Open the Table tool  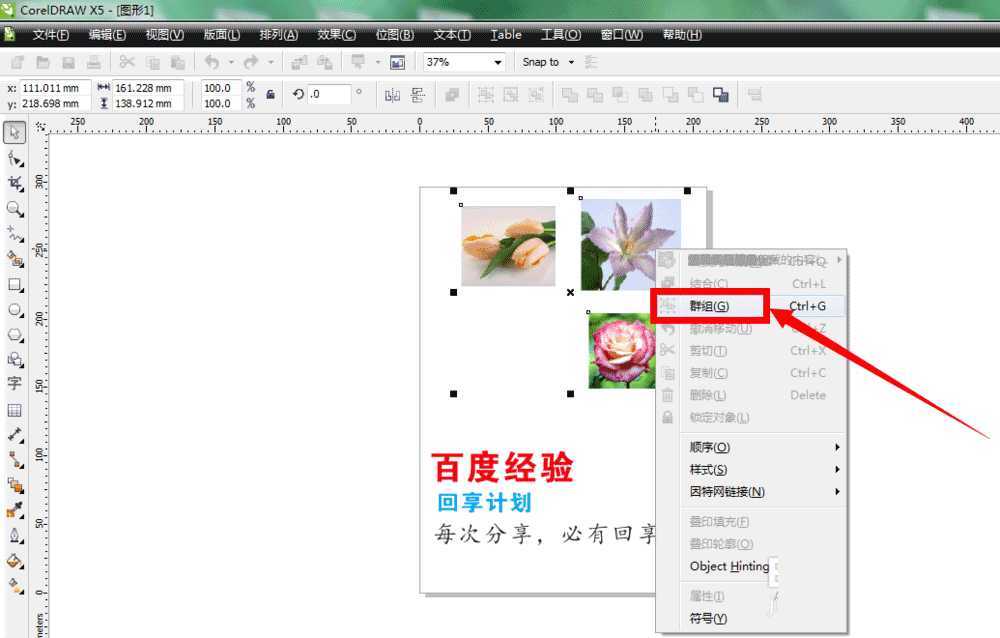coord(14,410)
